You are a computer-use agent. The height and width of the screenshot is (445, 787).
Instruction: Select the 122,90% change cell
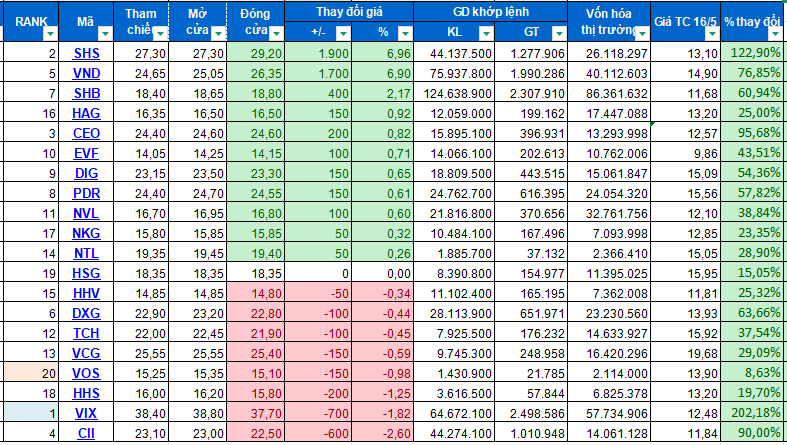click(751, 53)
